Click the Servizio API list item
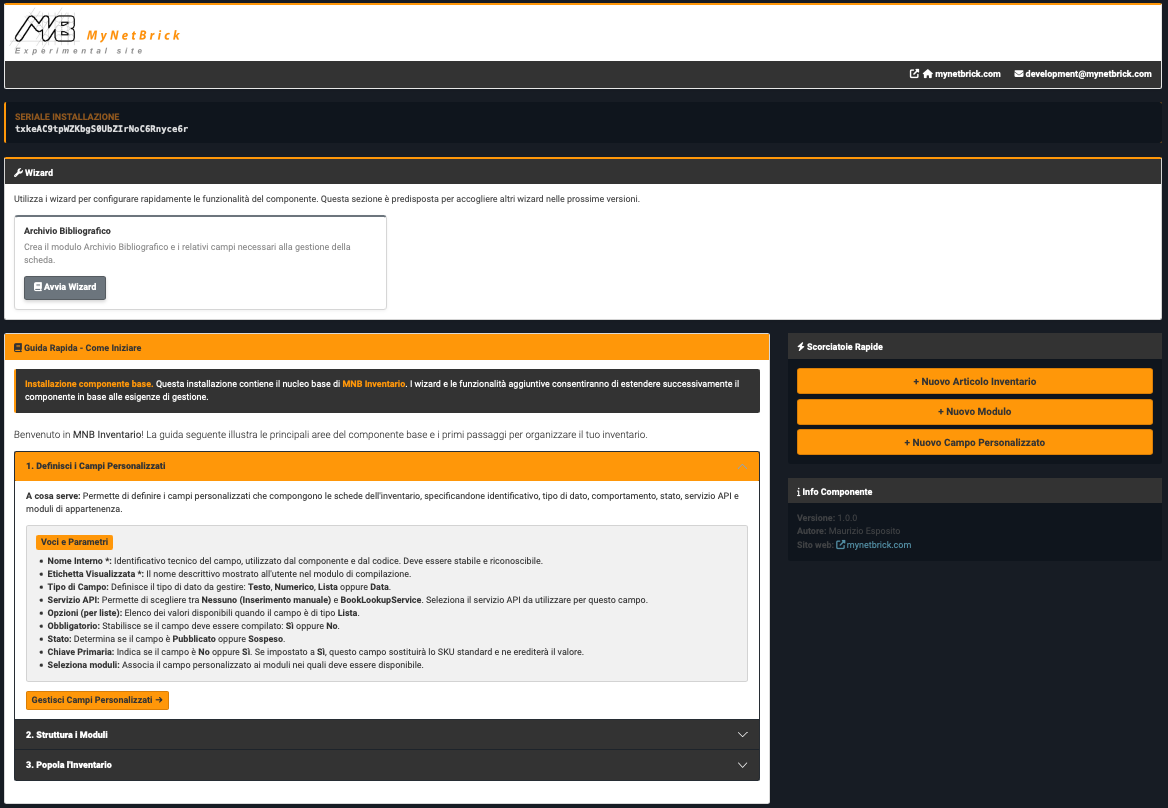This screenshot has height=808, width=1168. [x=348, y=600]
